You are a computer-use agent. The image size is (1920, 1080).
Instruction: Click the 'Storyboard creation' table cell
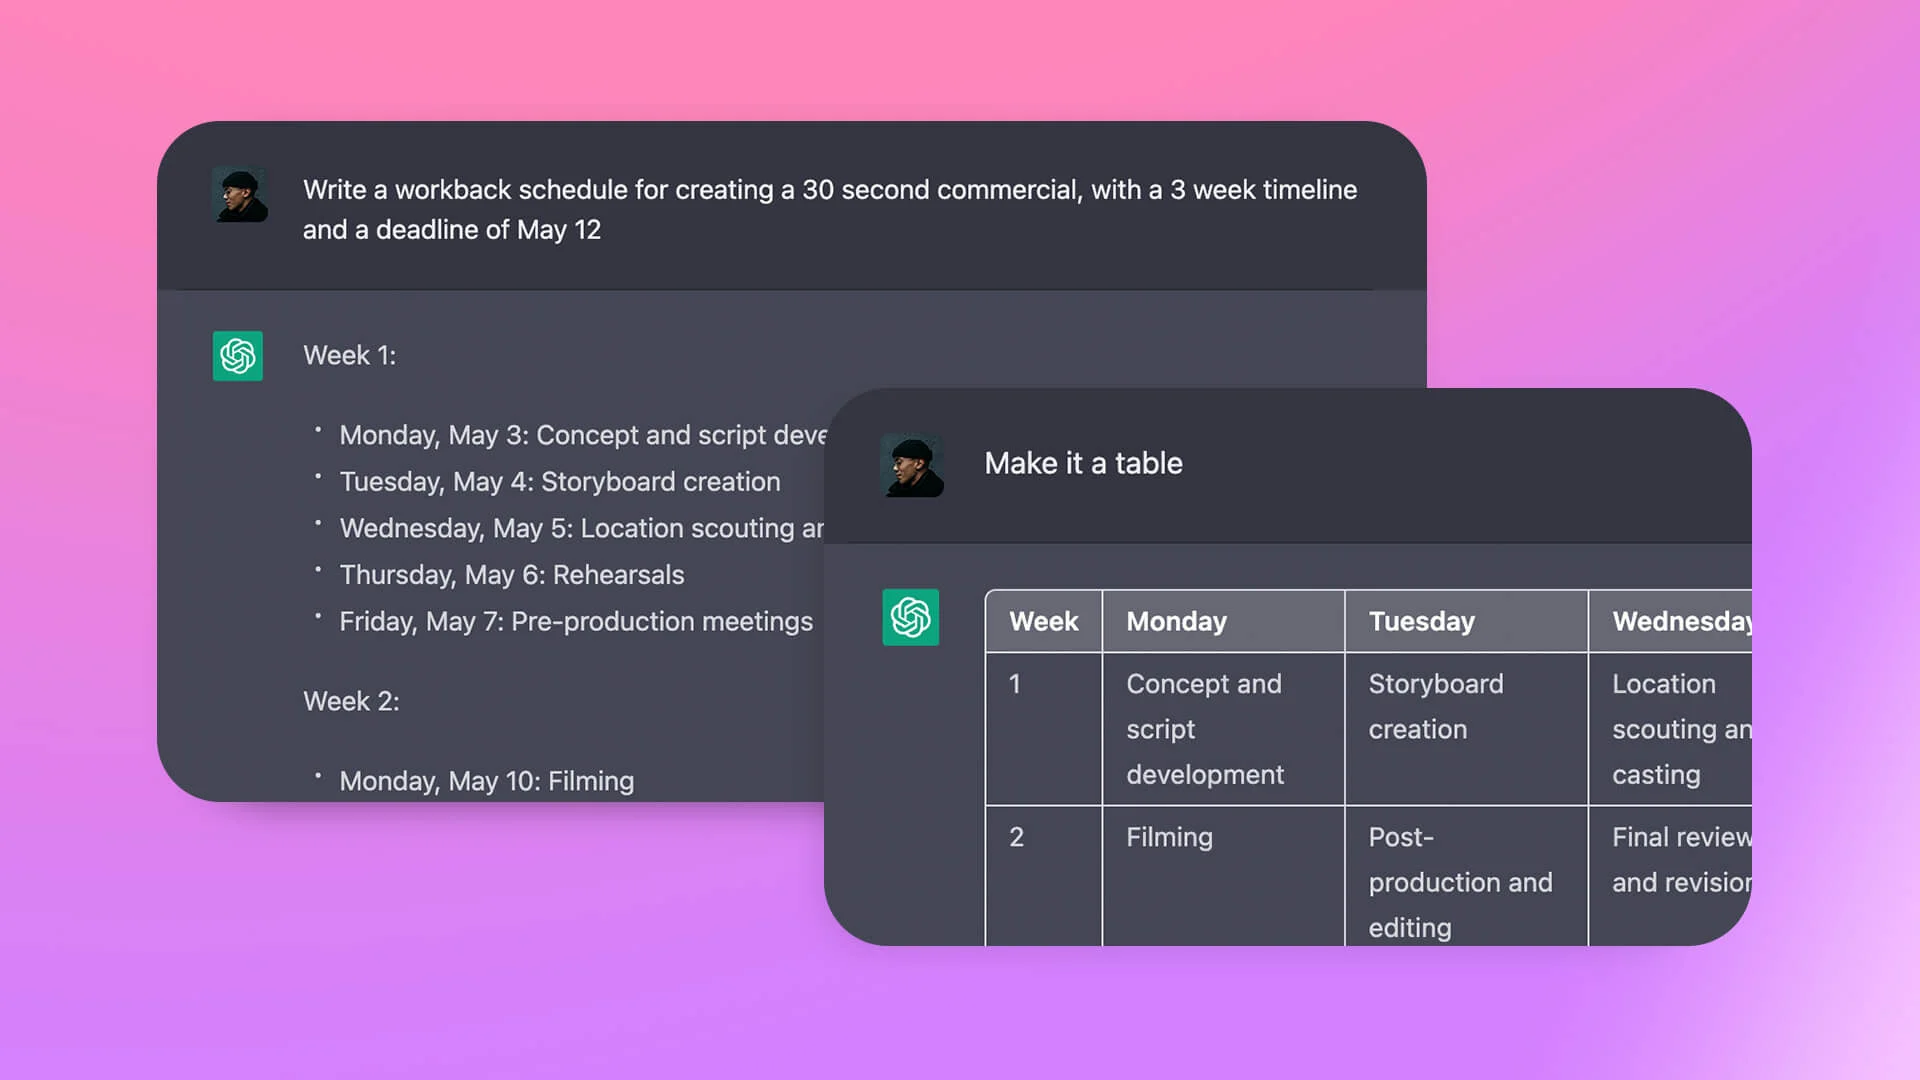pyautogui.click(x=1435, y=706)
